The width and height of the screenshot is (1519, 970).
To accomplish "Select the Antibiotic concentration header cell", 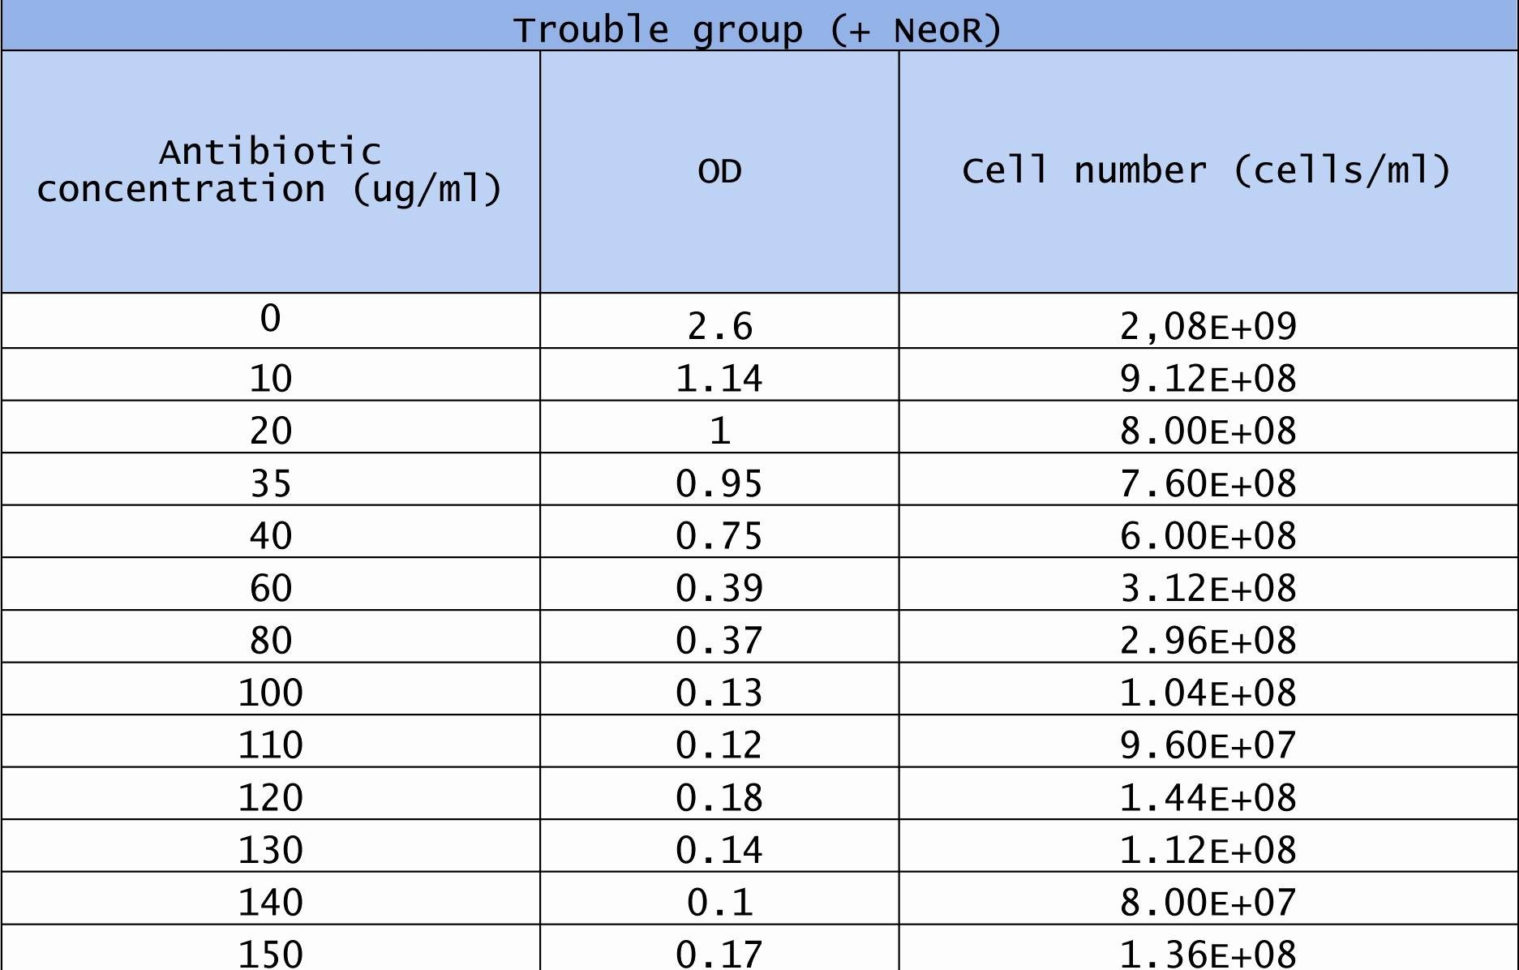I will click(x=270, y=171).
